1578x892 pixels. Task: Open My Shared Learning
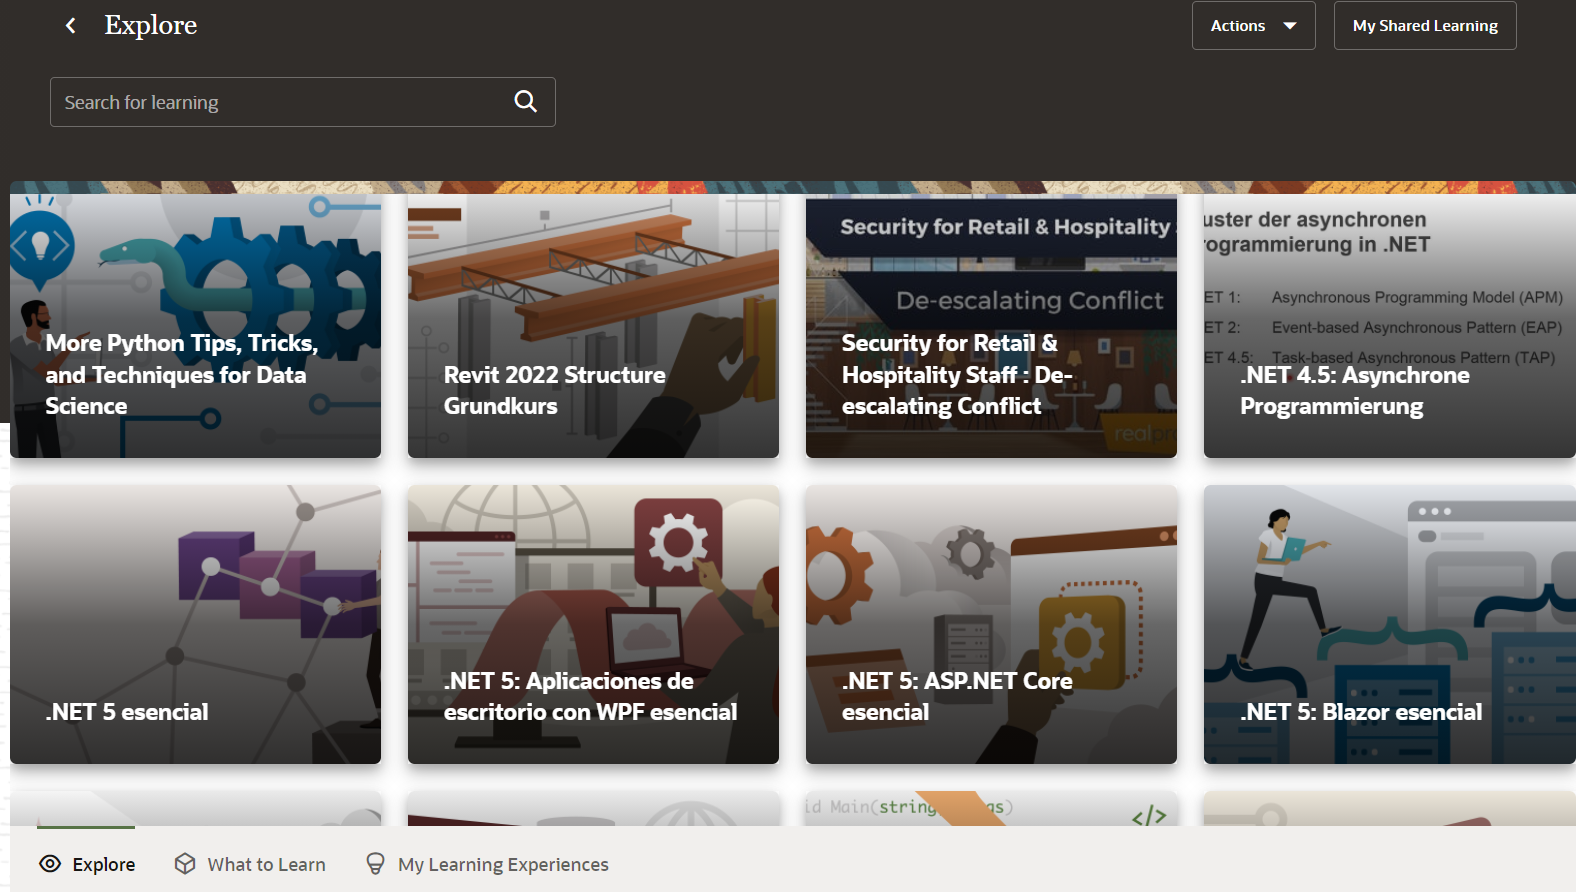point(1425,26)
